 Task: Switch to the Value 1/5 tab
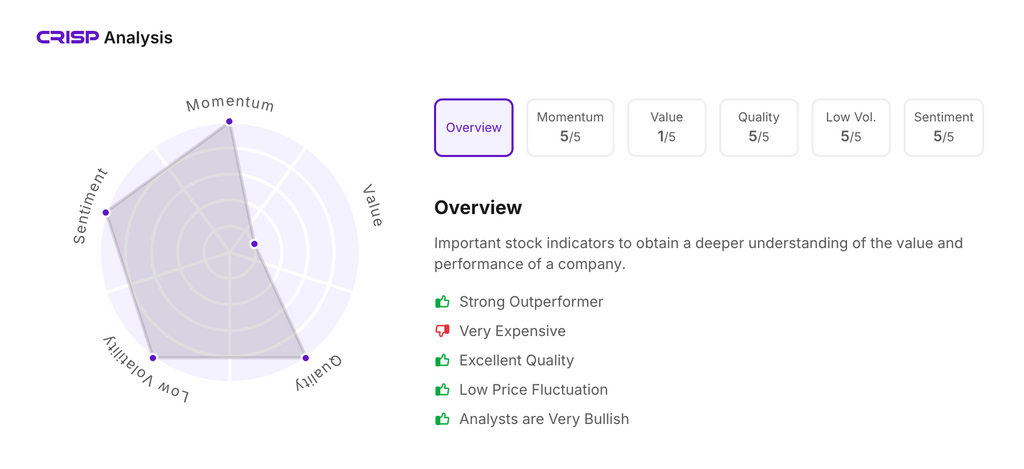[x=667, y=128]
